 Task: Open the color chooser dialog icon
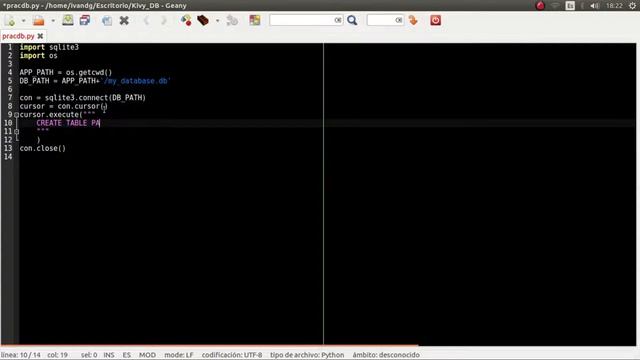coord(255,20)
